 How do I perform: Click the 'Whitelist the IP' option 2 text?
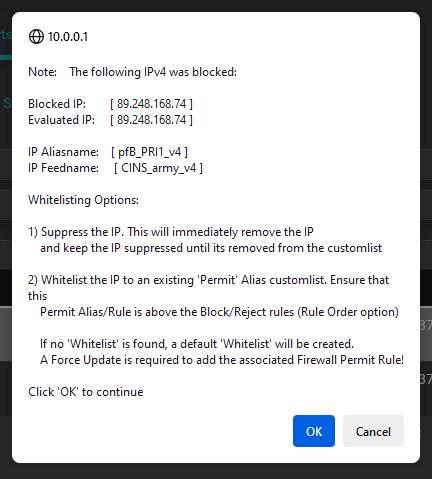point(80,280)
